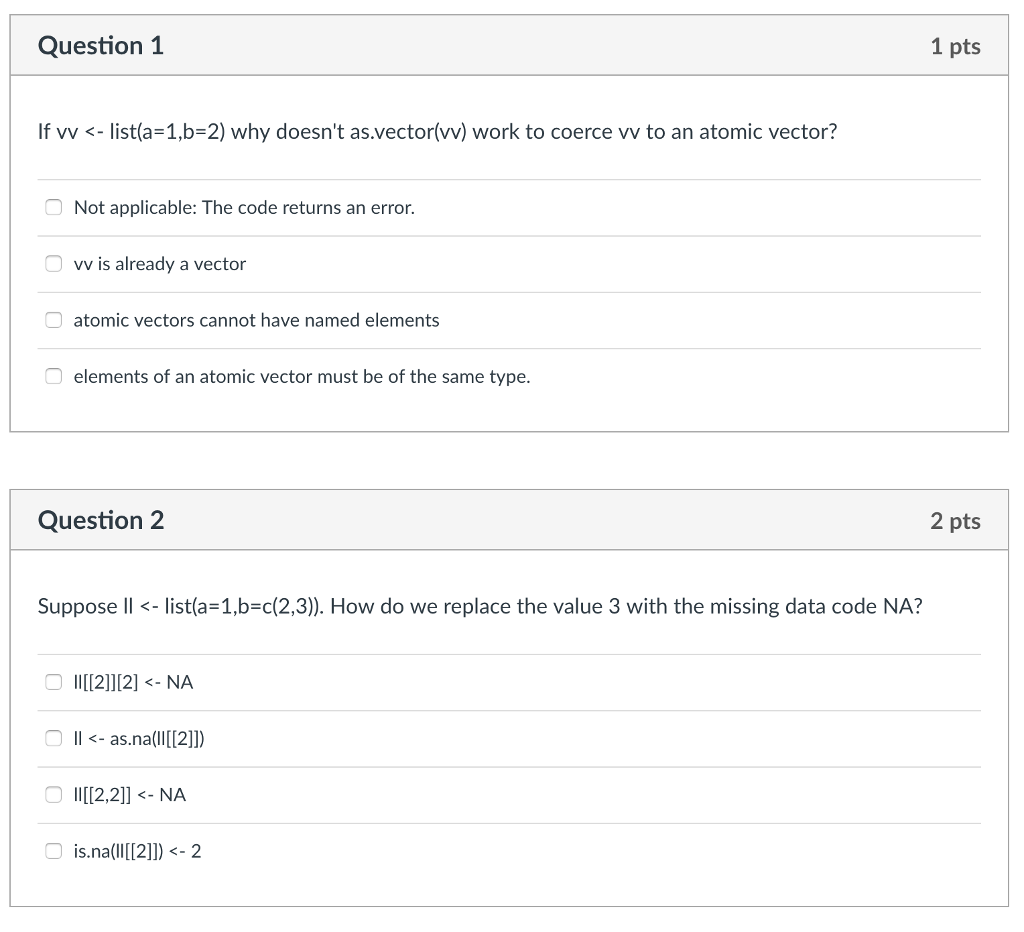The height and width of the screenshot is (932, 1024).
Task: Click the Question 2 header
Action: pos(100,520)
